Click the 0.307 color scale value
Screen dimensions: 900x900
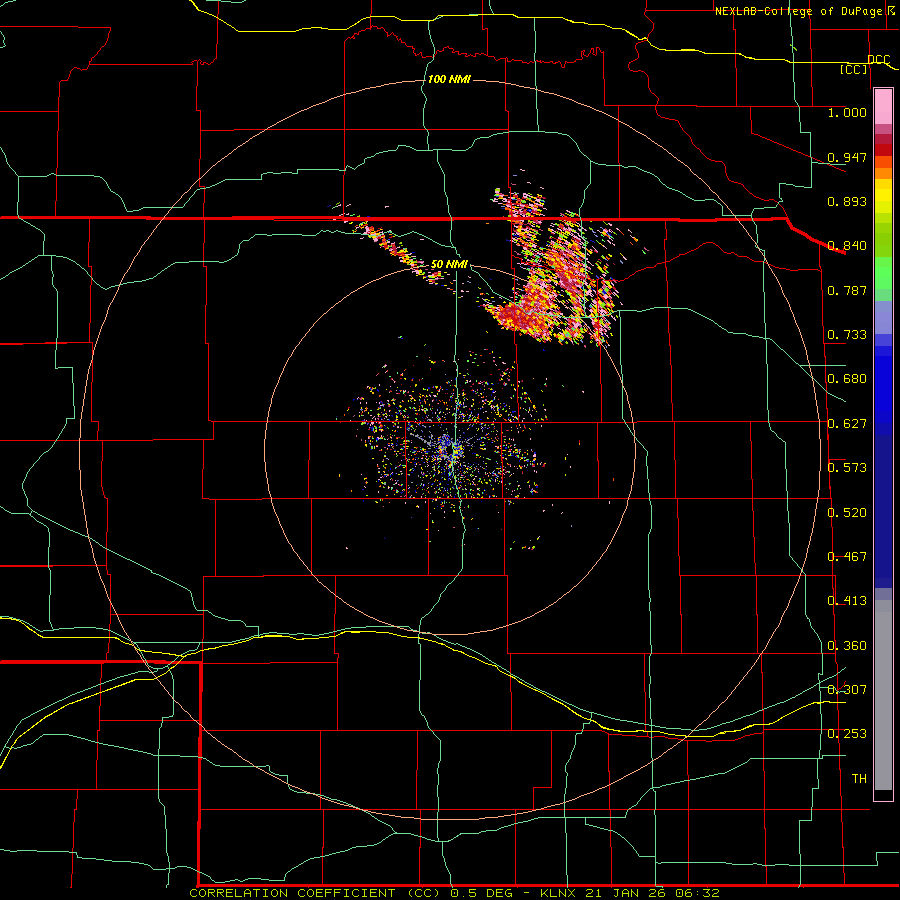(x=847, y=690)
